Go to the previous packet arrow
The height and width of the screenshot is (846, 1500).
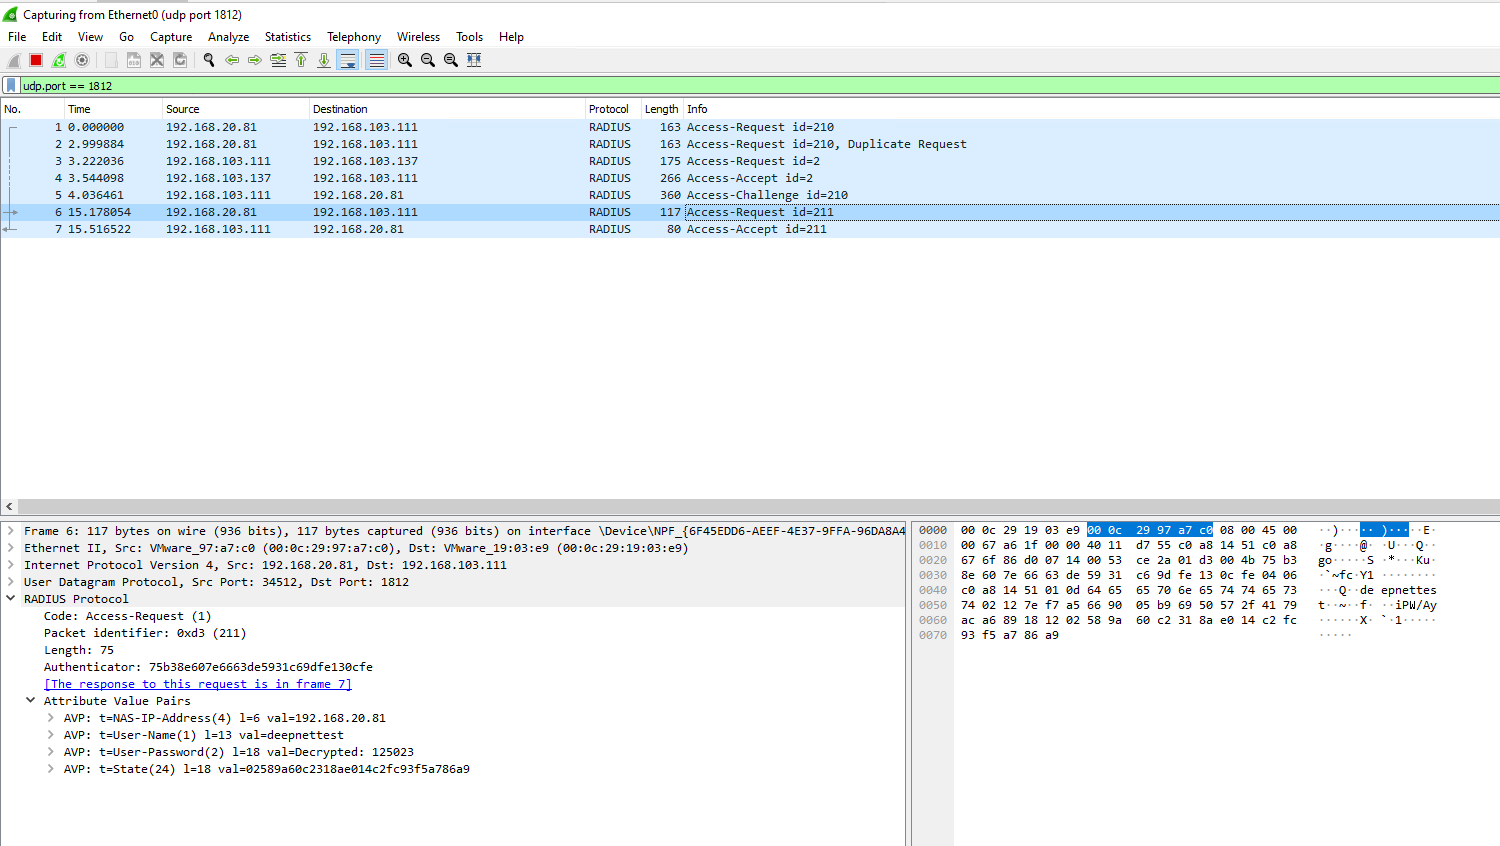[232, 60]
